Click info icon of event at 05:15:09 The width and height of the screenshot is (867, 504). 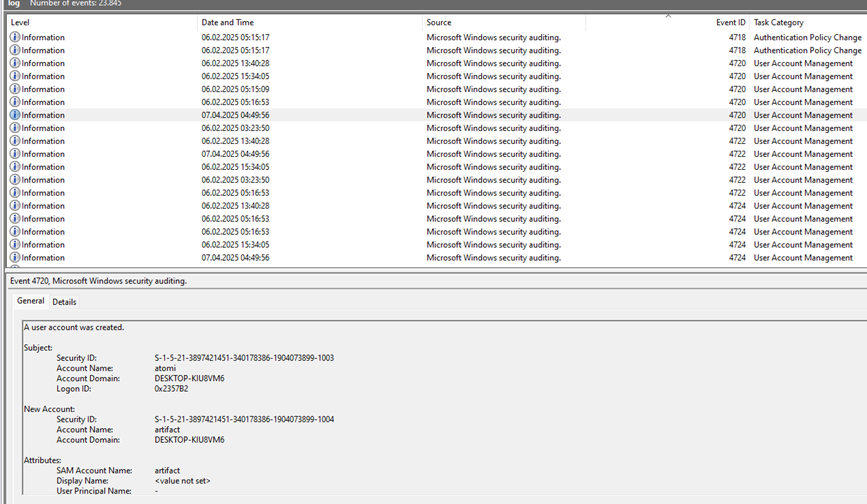tap(15, 89)
